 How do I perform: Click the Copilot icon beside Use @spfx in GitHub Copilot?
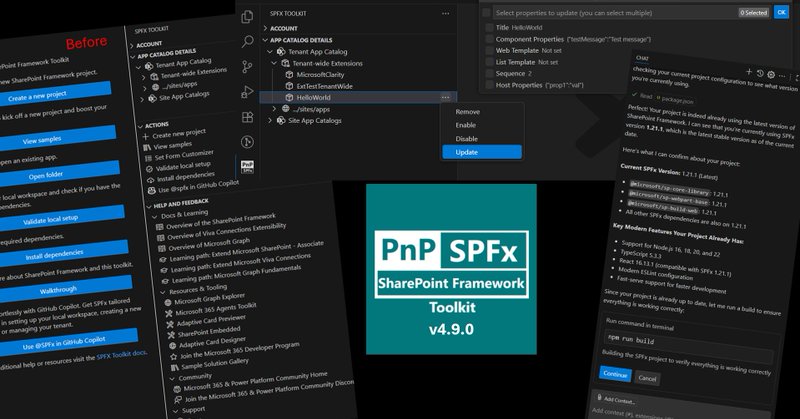point(152,191)
